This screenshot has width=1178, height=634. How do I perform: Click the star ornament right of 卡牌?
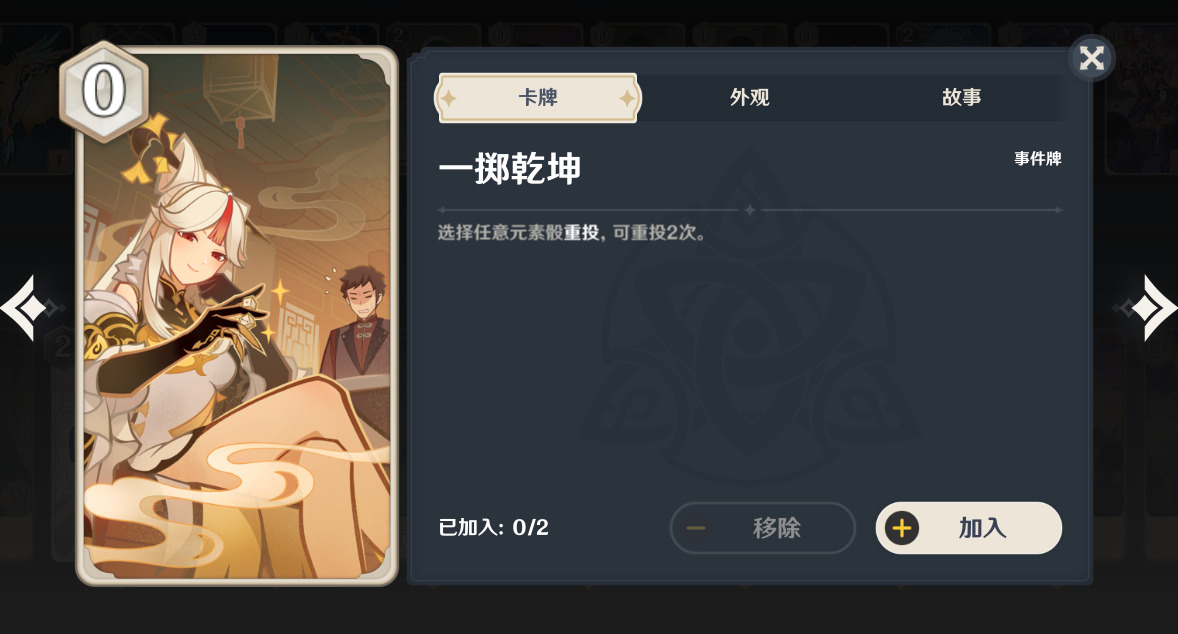627,98
